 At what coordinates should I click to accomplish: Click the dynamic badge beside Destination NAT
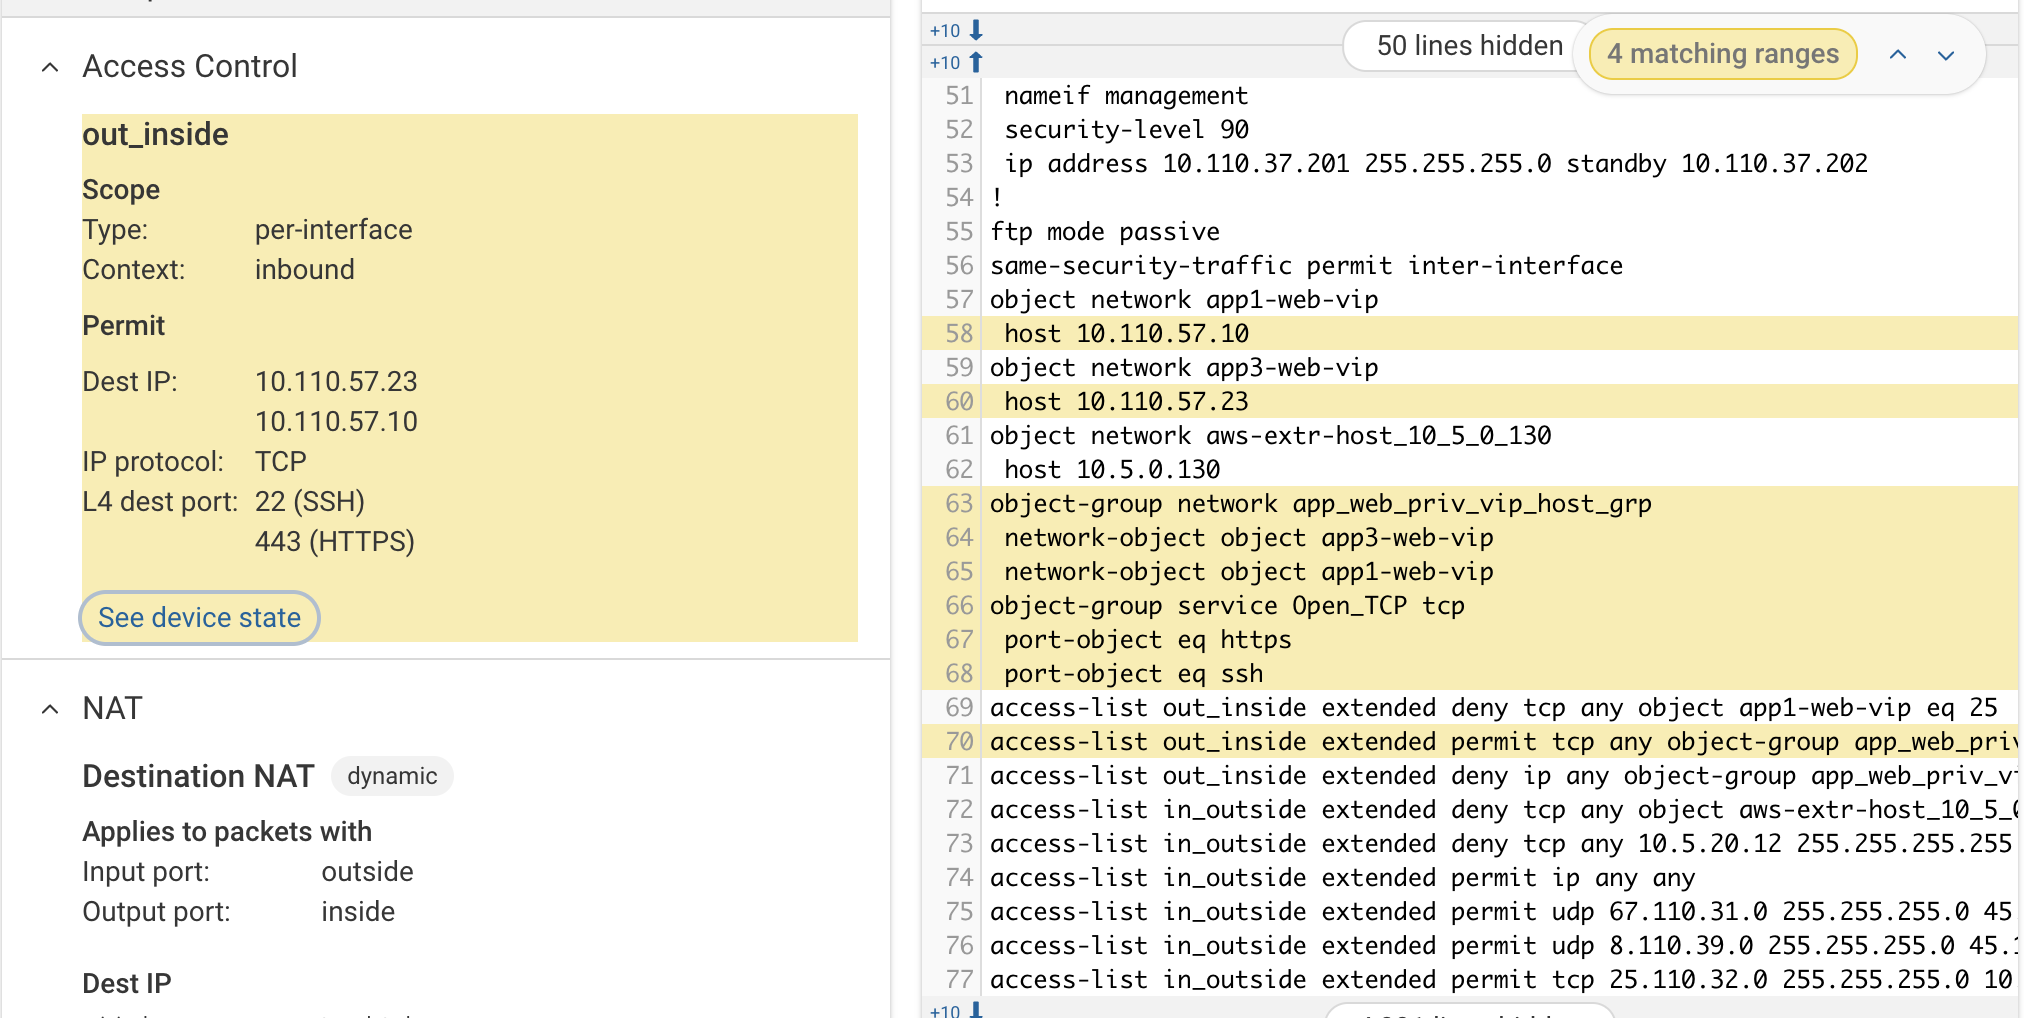392,776
